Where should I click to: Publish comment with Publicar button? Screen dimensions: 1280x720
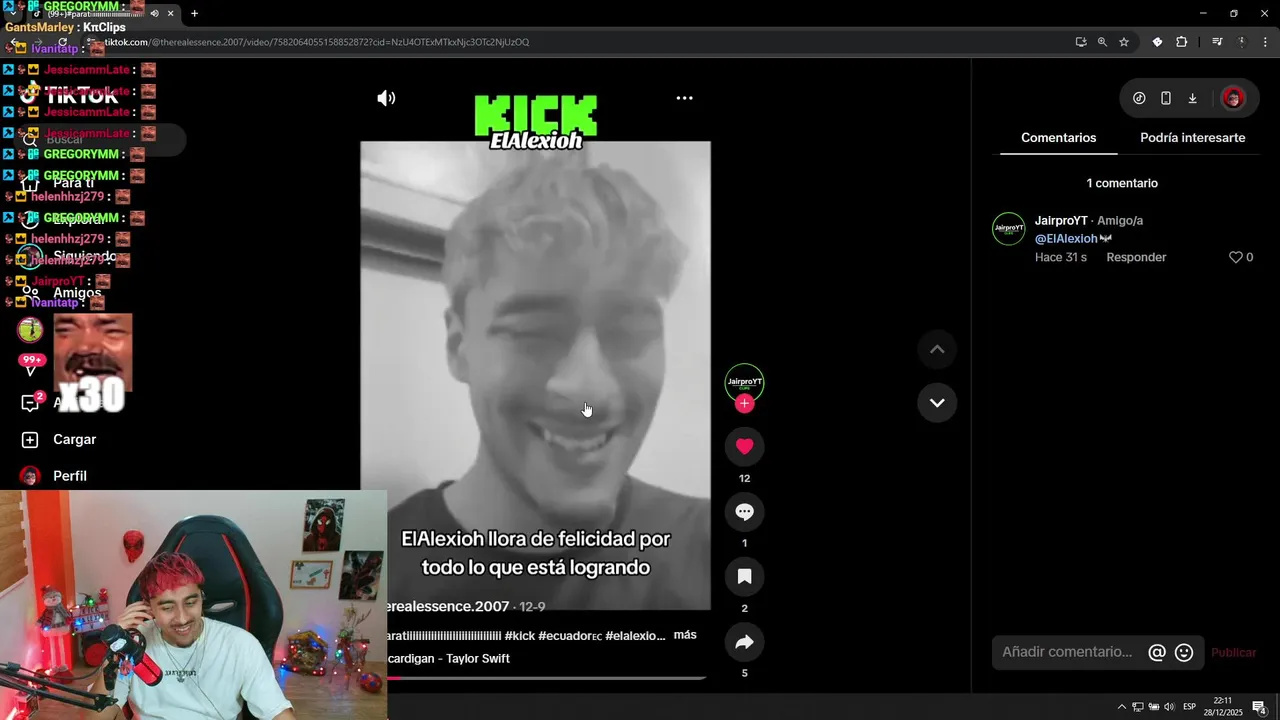coord(1233,652)
